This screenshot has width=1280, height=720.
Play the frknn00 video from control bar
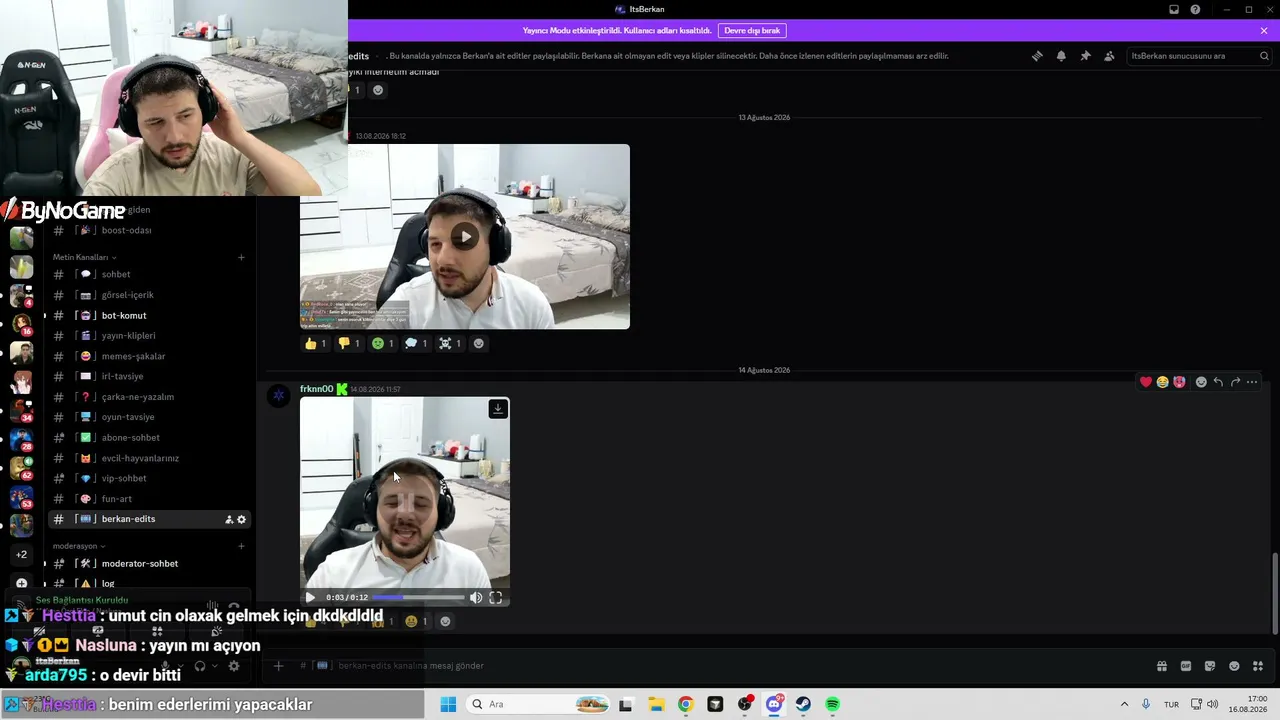point(310,597)
